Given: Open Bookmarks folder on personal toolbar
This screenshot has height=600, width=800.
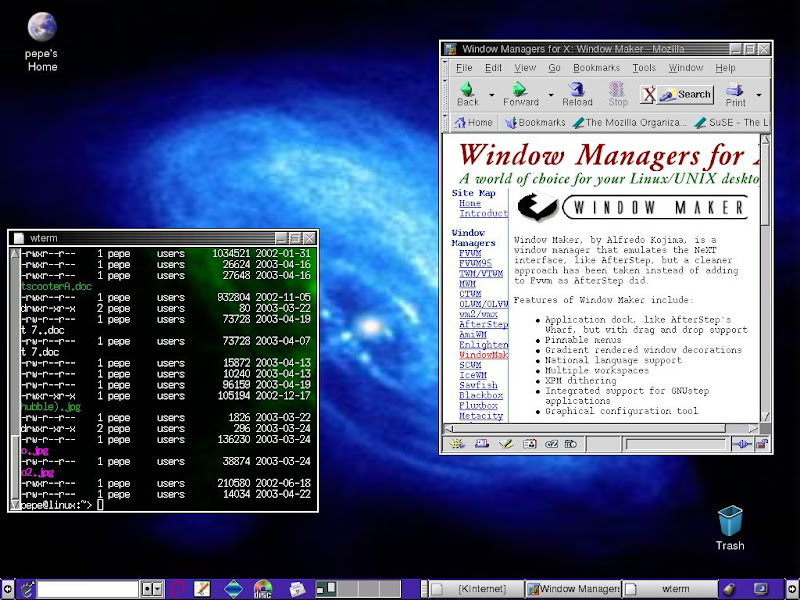Looking at the screenshot, I should [535, 122].
